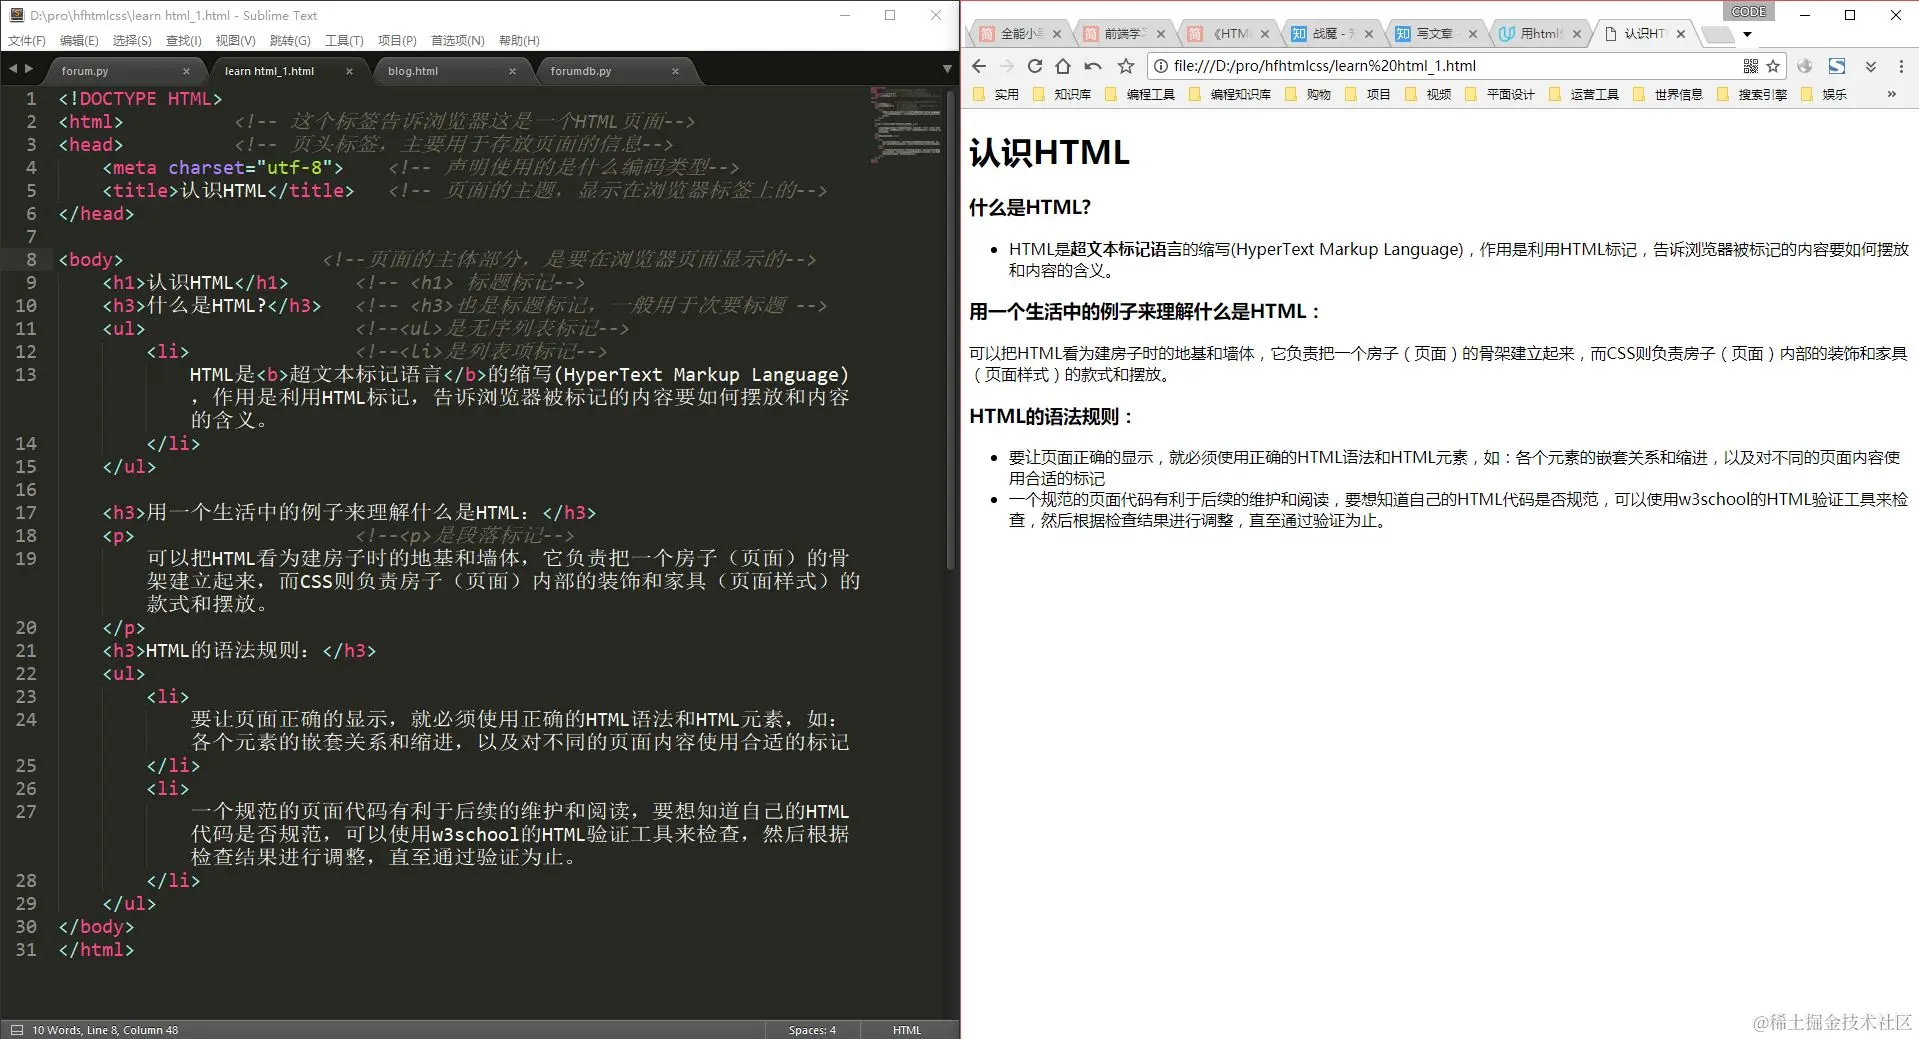
Task: Open the Spaces: 4 indentation selector
Action: (x=812, y=1030)
